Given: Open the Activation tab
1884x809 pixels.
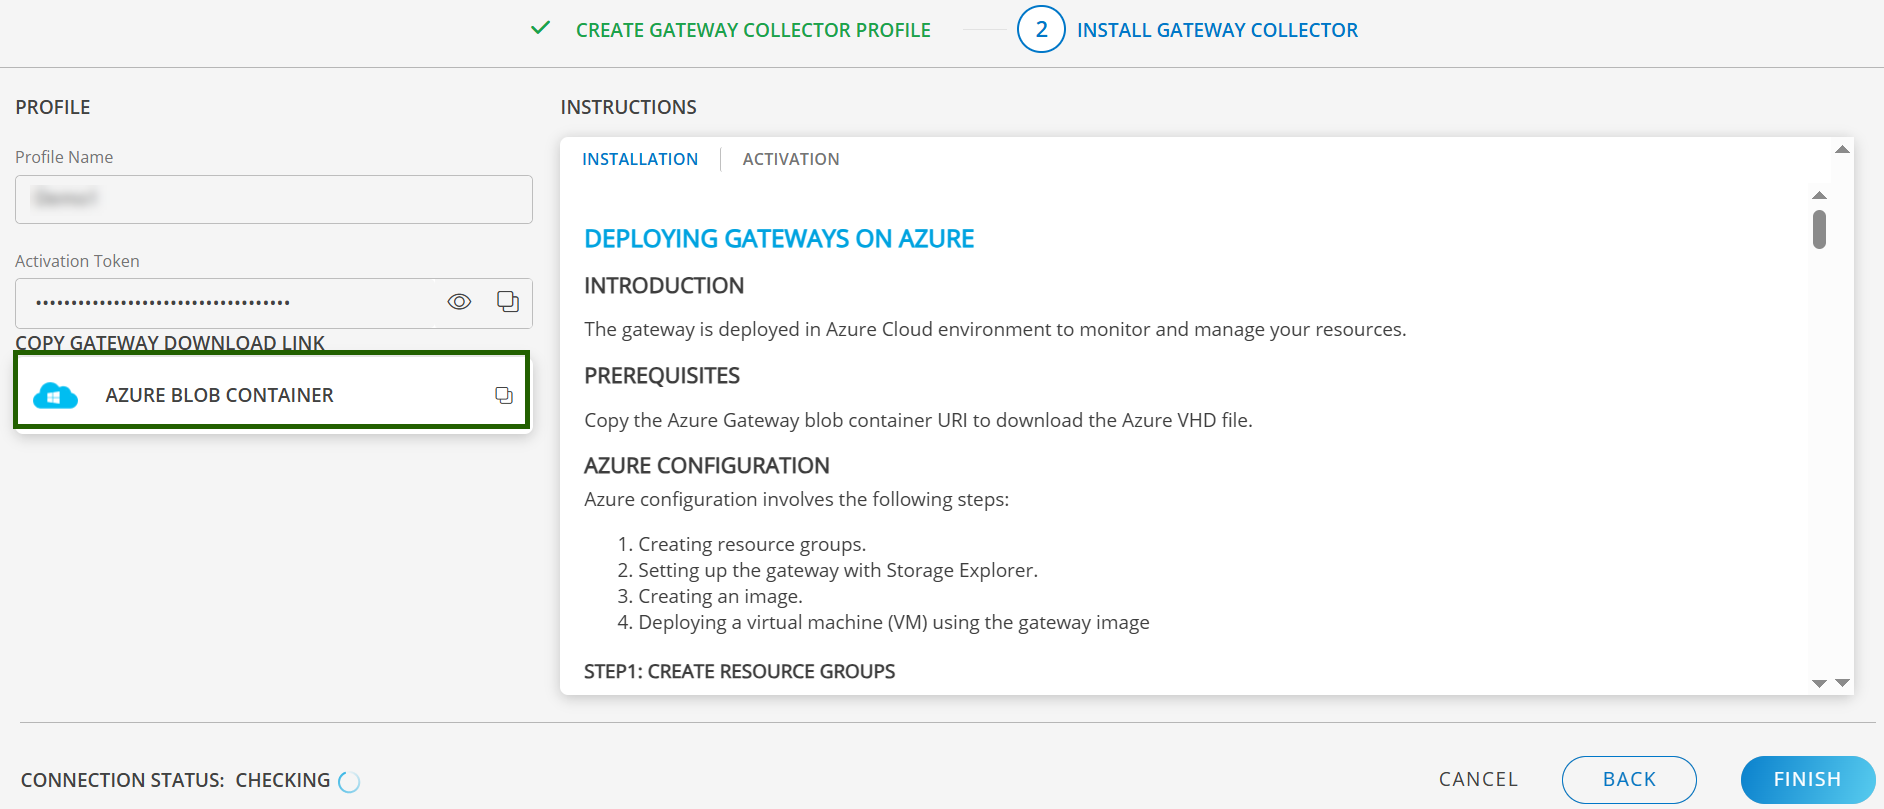Looking at the screenshot, I should [x=790, y=159].
